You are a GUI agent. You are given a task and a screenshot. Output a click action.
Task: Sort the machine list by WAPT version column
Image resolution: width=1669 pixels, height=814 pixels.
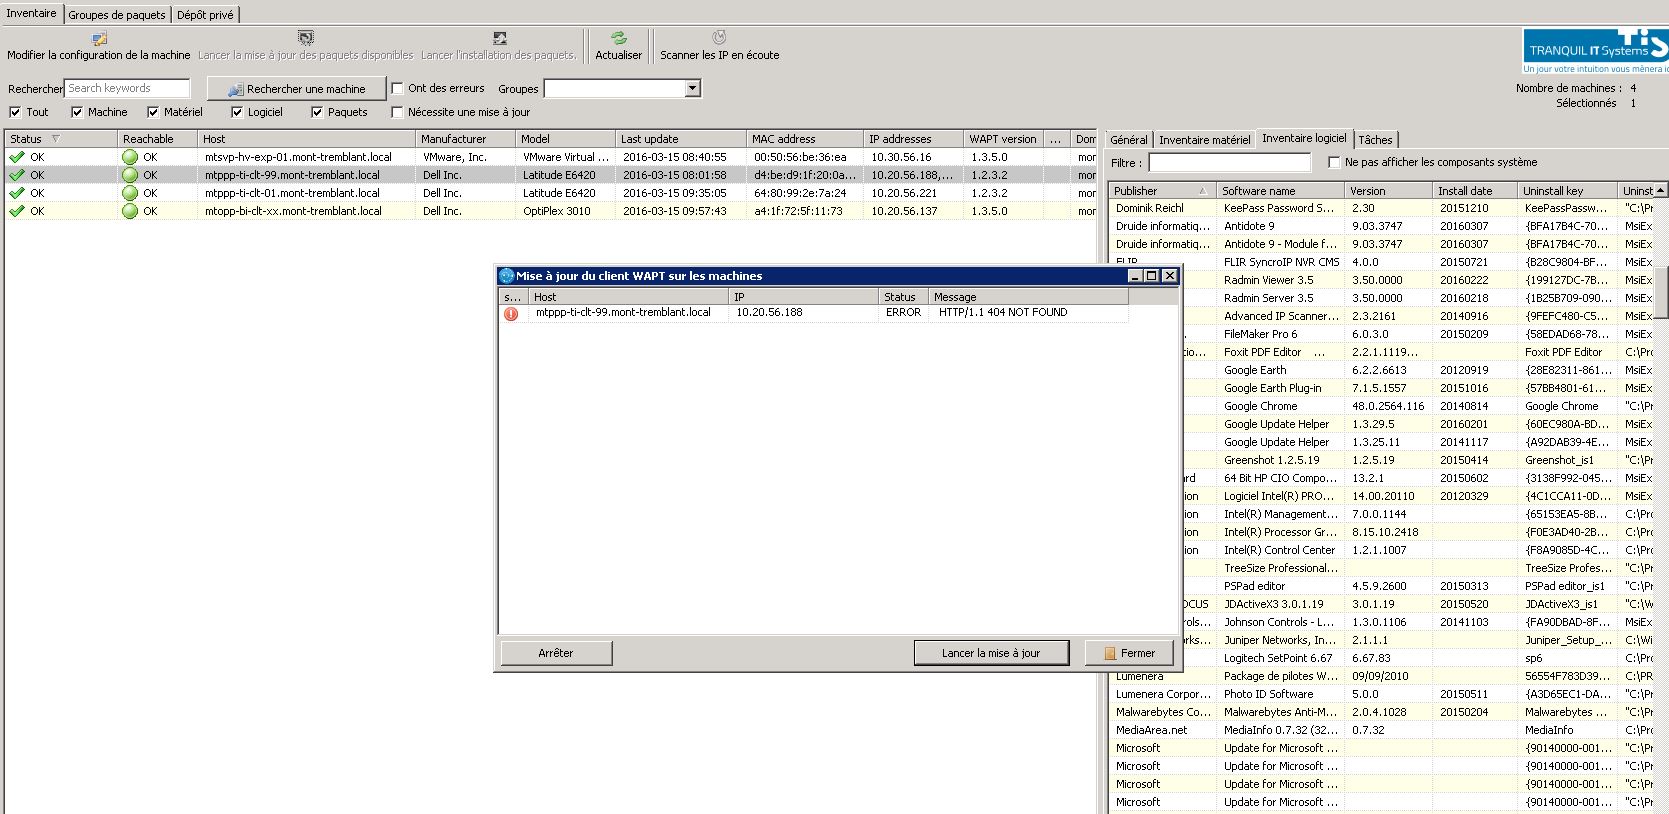click(x=1004, y=139)
